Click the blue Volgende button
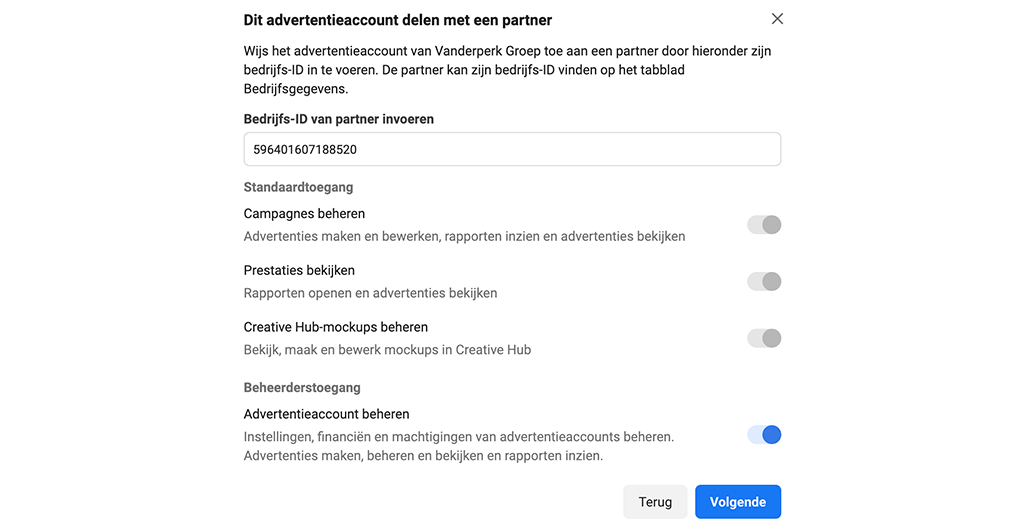This screenshot has height=528, width=1024. point(737,502)
